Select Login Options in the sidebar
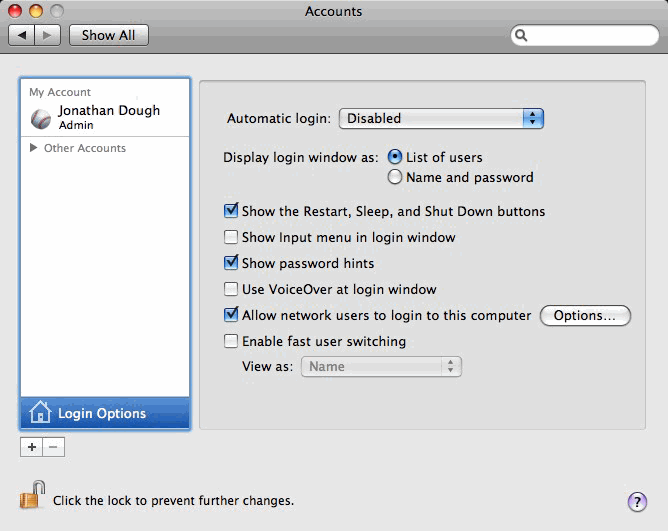 point(105,413)
